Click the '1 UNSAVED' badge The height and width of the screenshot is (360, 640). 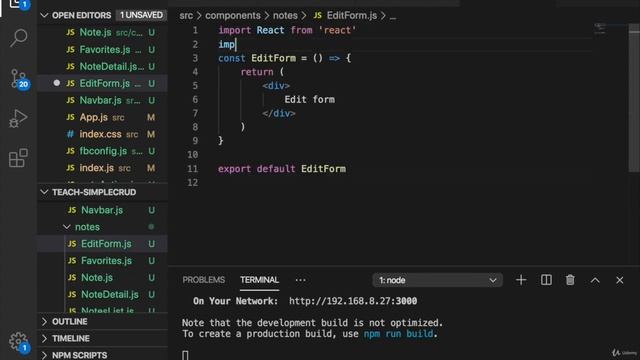141,15
